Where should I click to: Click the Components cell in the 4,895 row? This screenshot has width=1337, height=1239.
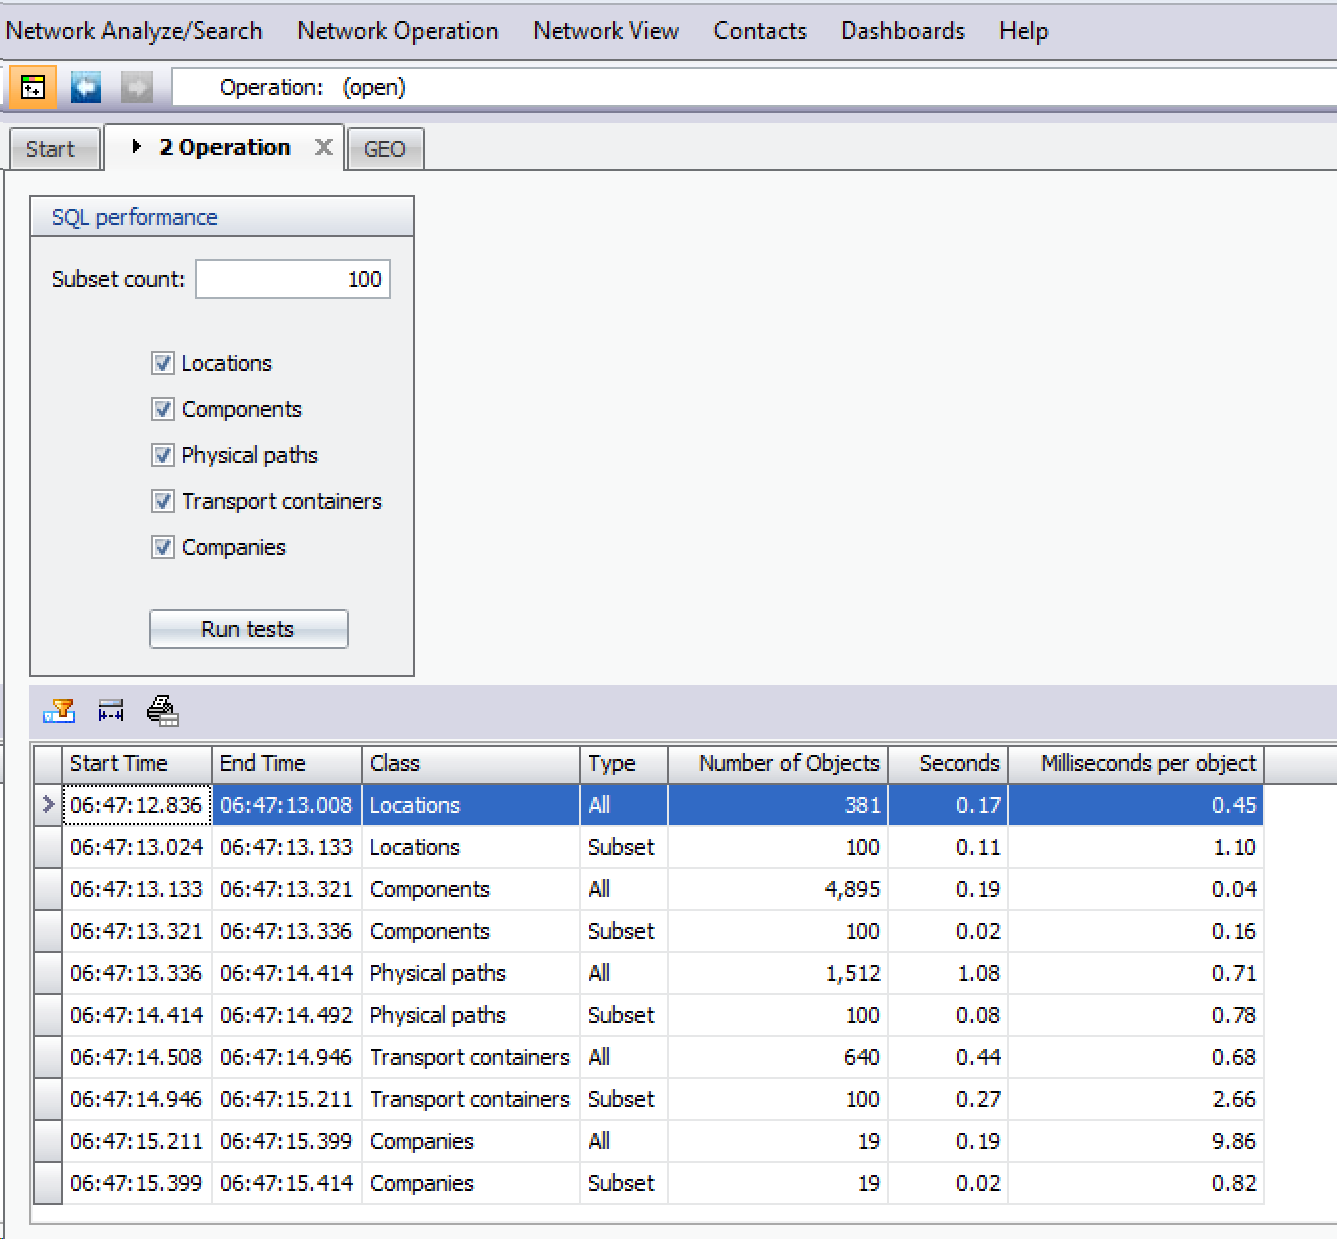471,889
